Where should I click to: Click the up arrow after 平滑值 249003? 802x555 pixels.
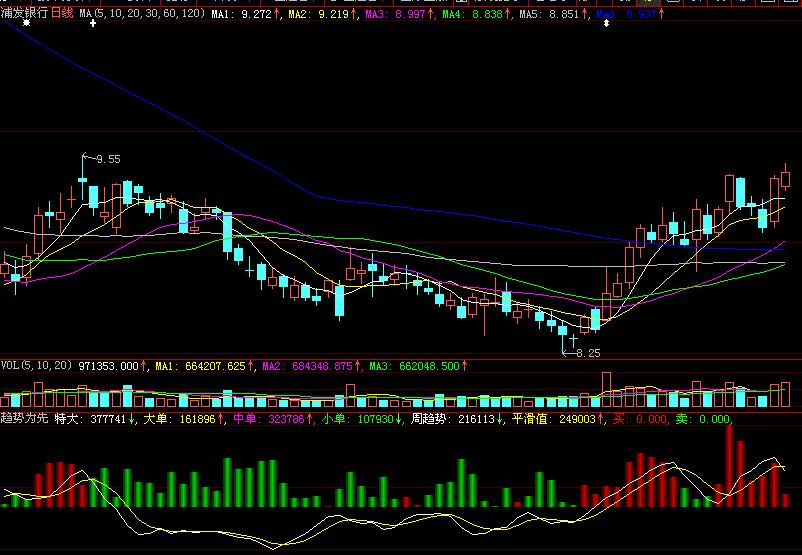[602, 420]
